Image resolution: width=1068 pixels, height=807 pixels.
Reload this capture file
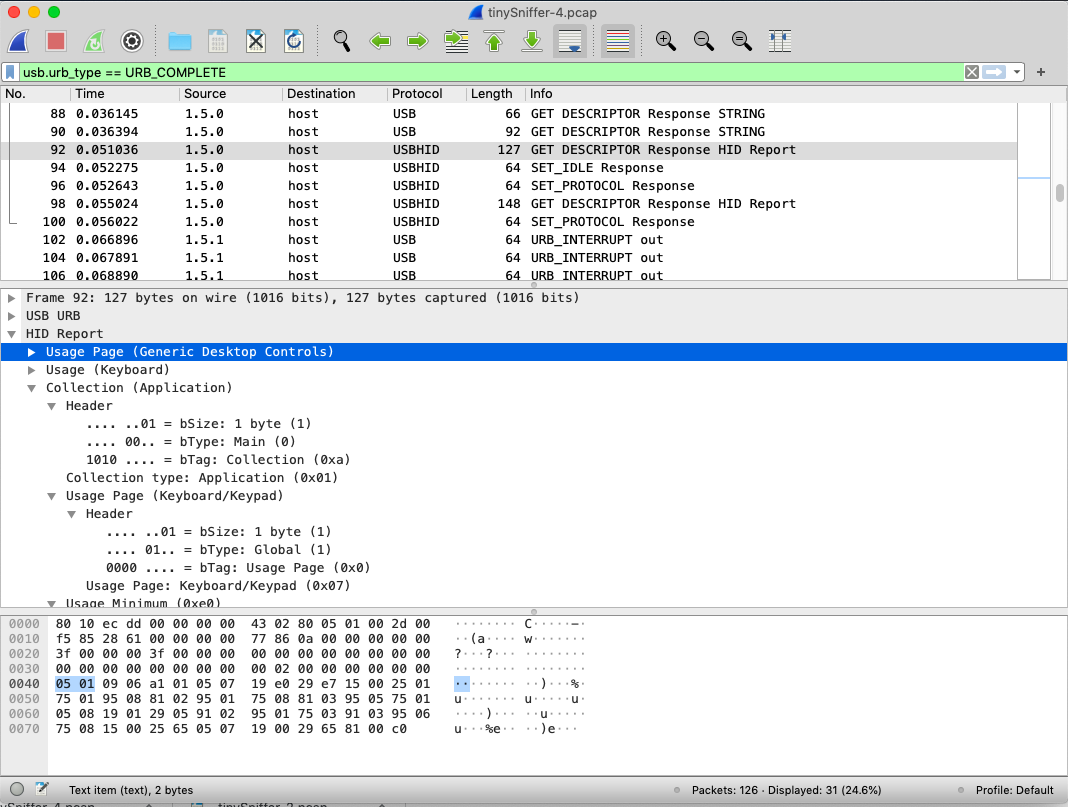coord(294,42)
